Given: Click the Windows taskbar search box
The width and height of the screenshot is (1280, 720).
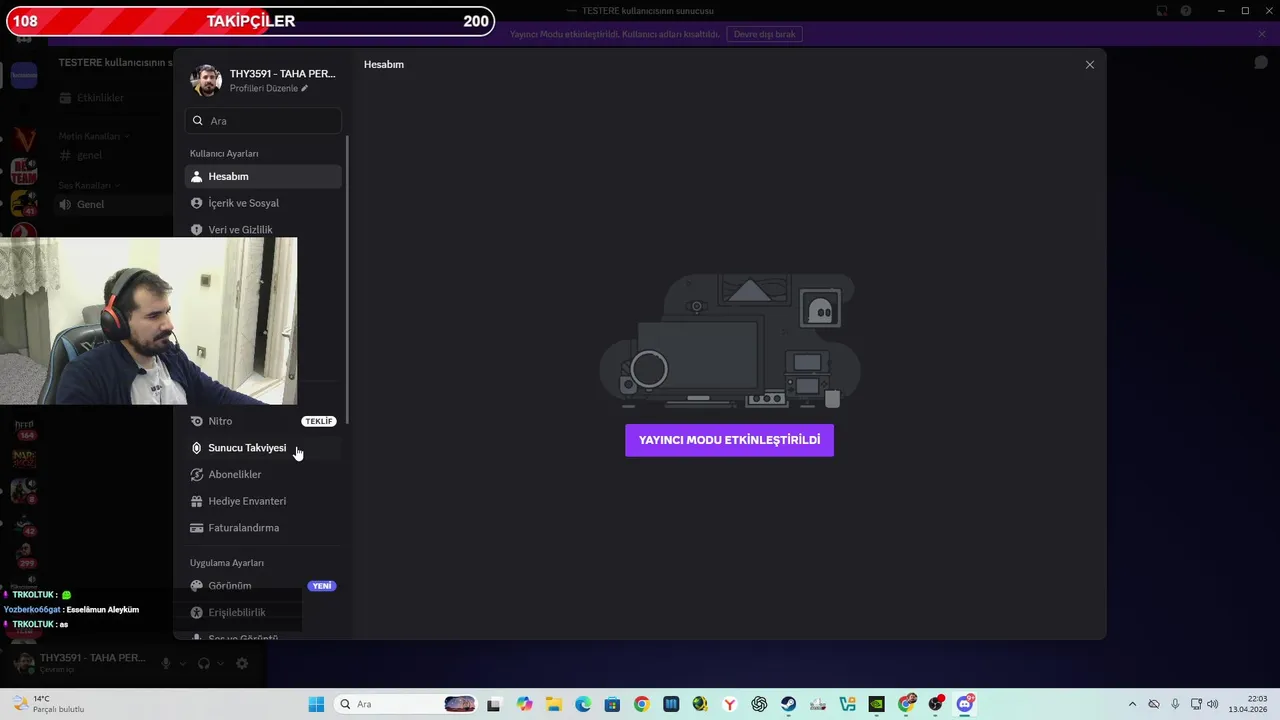Looking at the screenshot, I should point(405,704).
